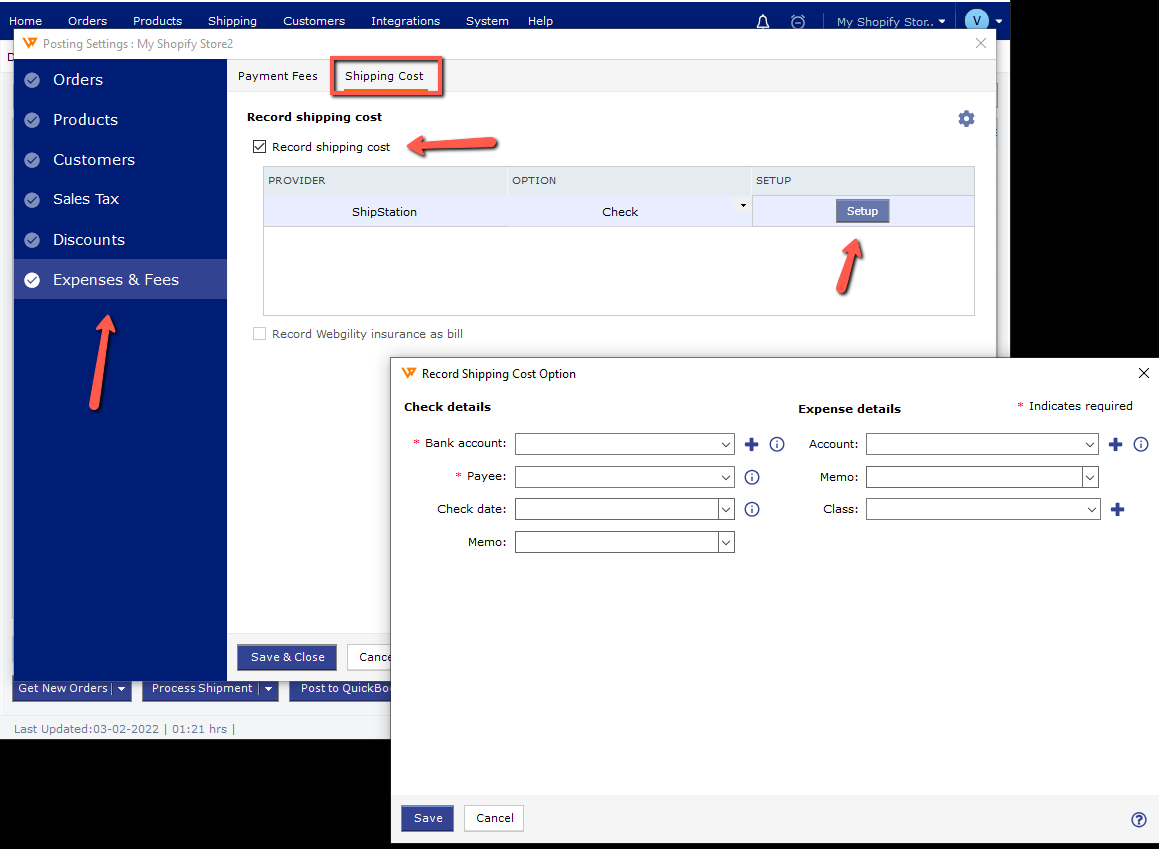Show info for Check date field
Image resolution: width=1159 pixels, height=849 pixels.
[x=752, y=509]
